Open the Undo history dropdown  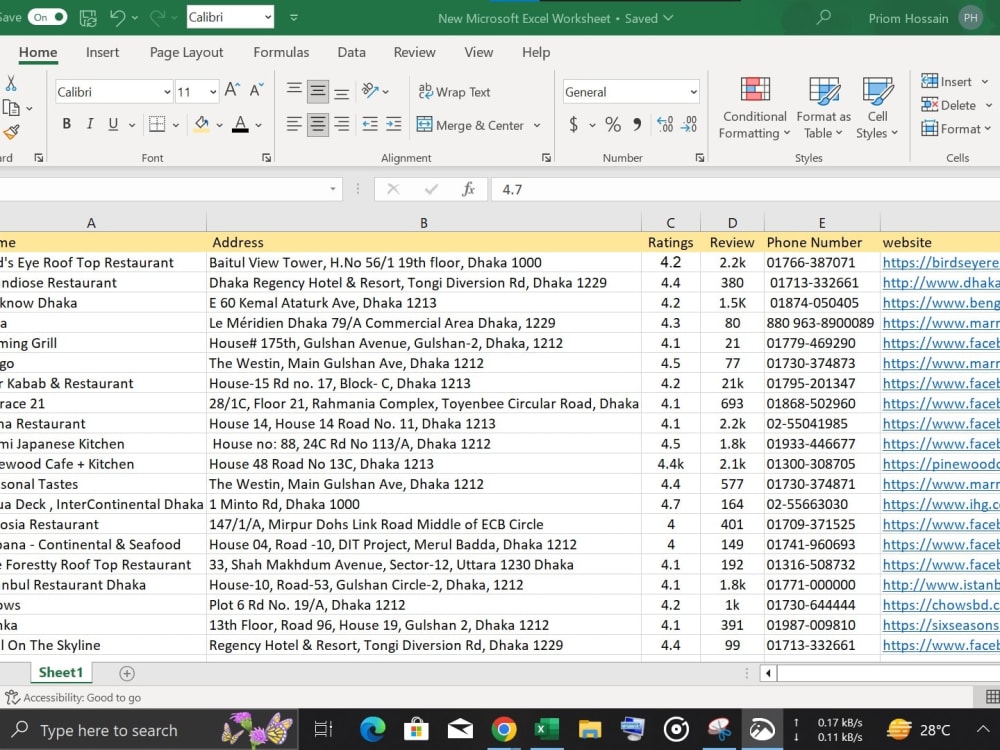coord(135,18)
